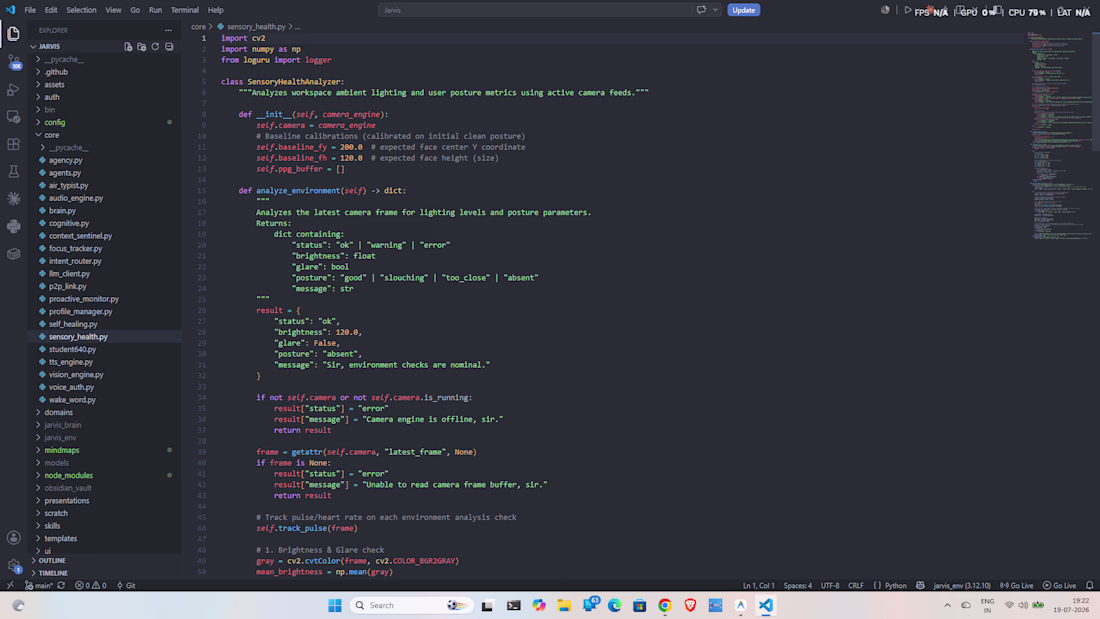Image resolution: width=1100 pixels, height=619 pixels.
Task: Open Accounts menu in activity bar
Action: [13, 538]
